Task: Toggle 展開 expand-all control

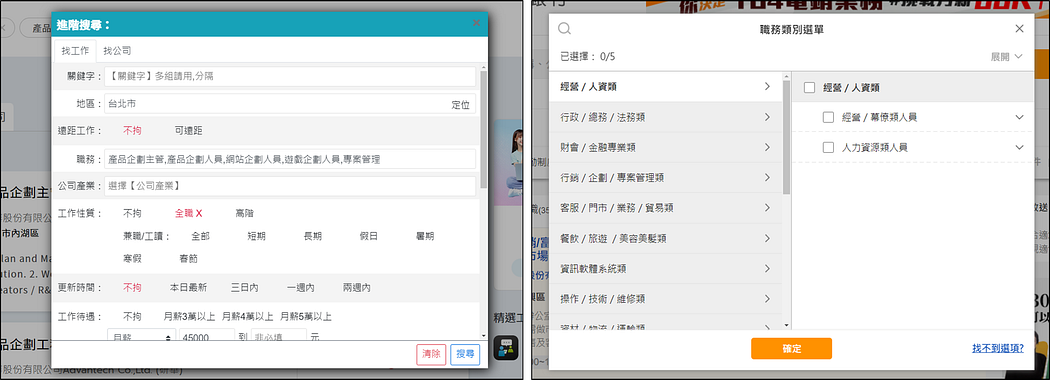Action: click(1007, 57)
